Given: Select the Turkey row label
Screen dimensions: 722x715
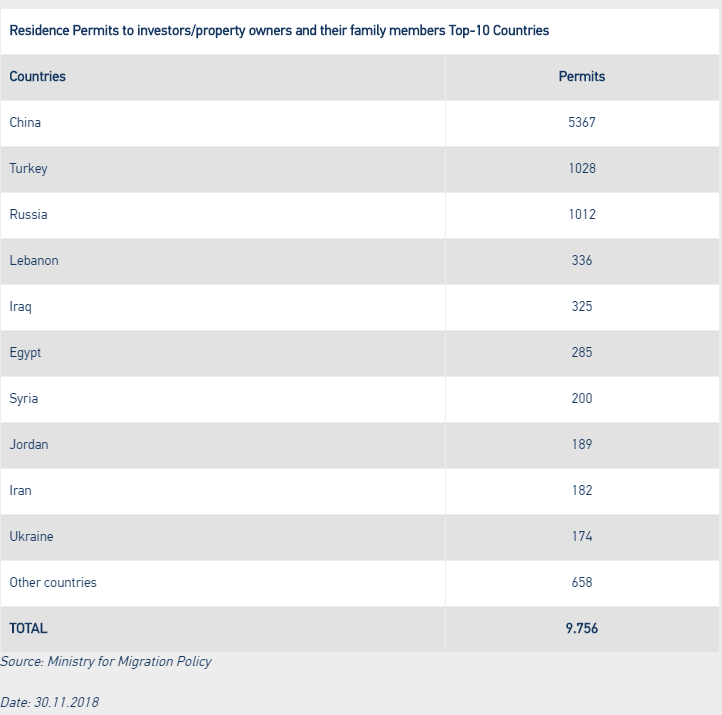Looking at the screenshot, I should [28, 168].
